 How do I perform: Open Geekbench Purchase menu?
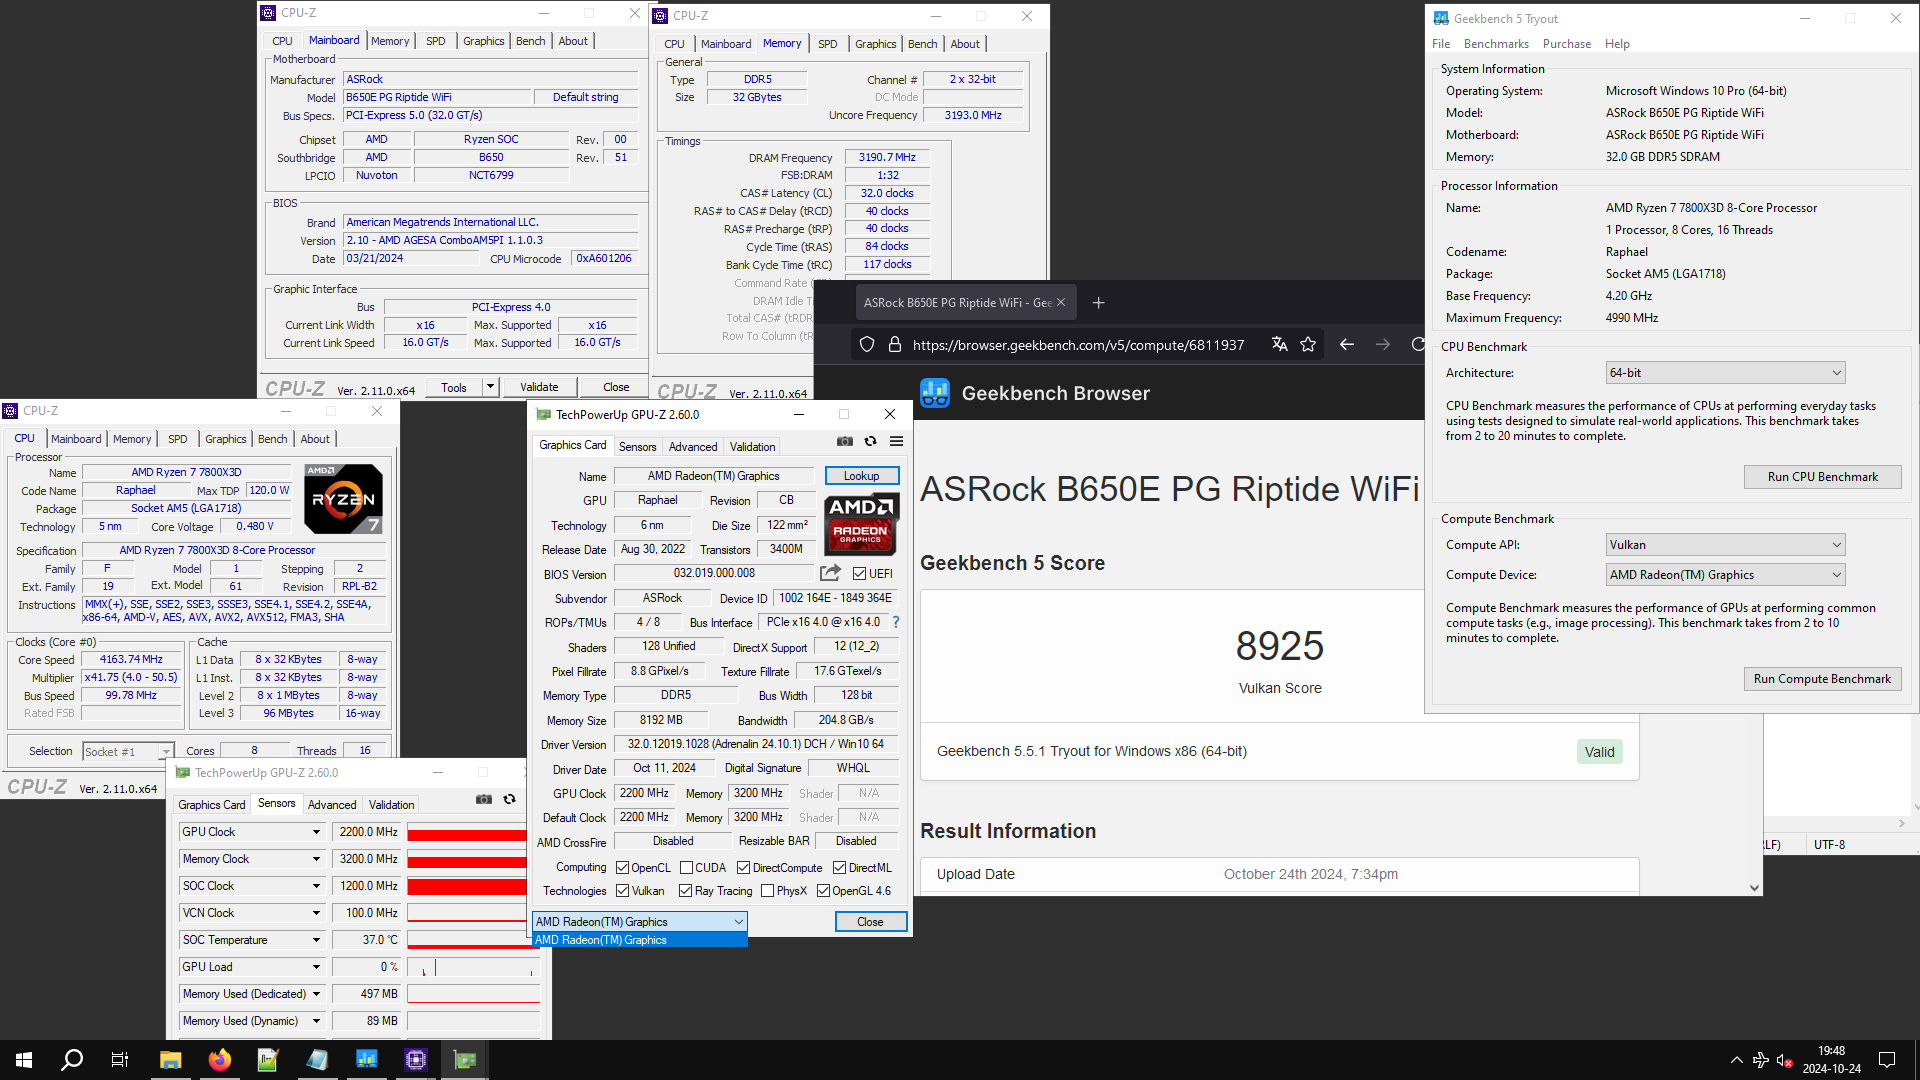coord(1566,44)
